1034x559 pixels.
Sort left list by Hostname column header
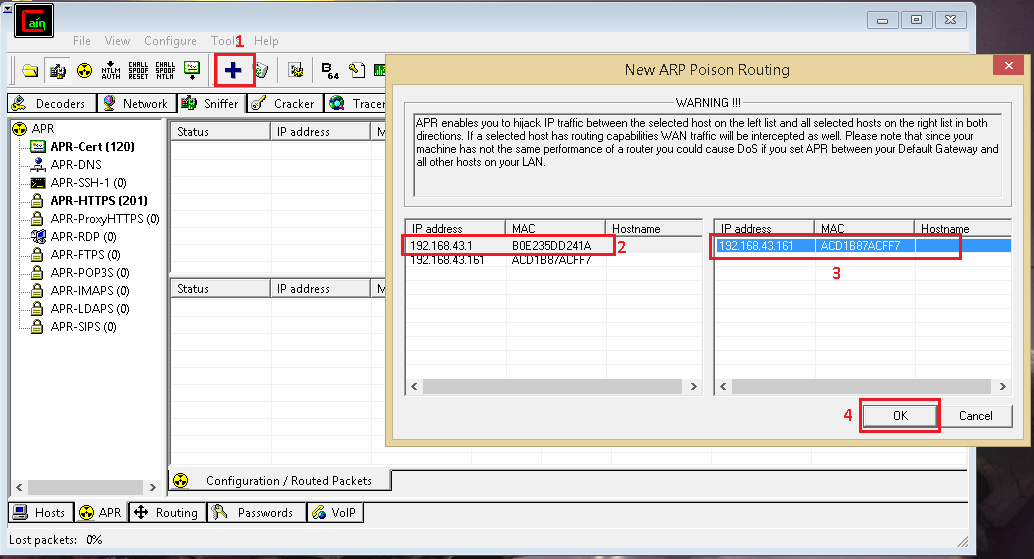(654, 229)
